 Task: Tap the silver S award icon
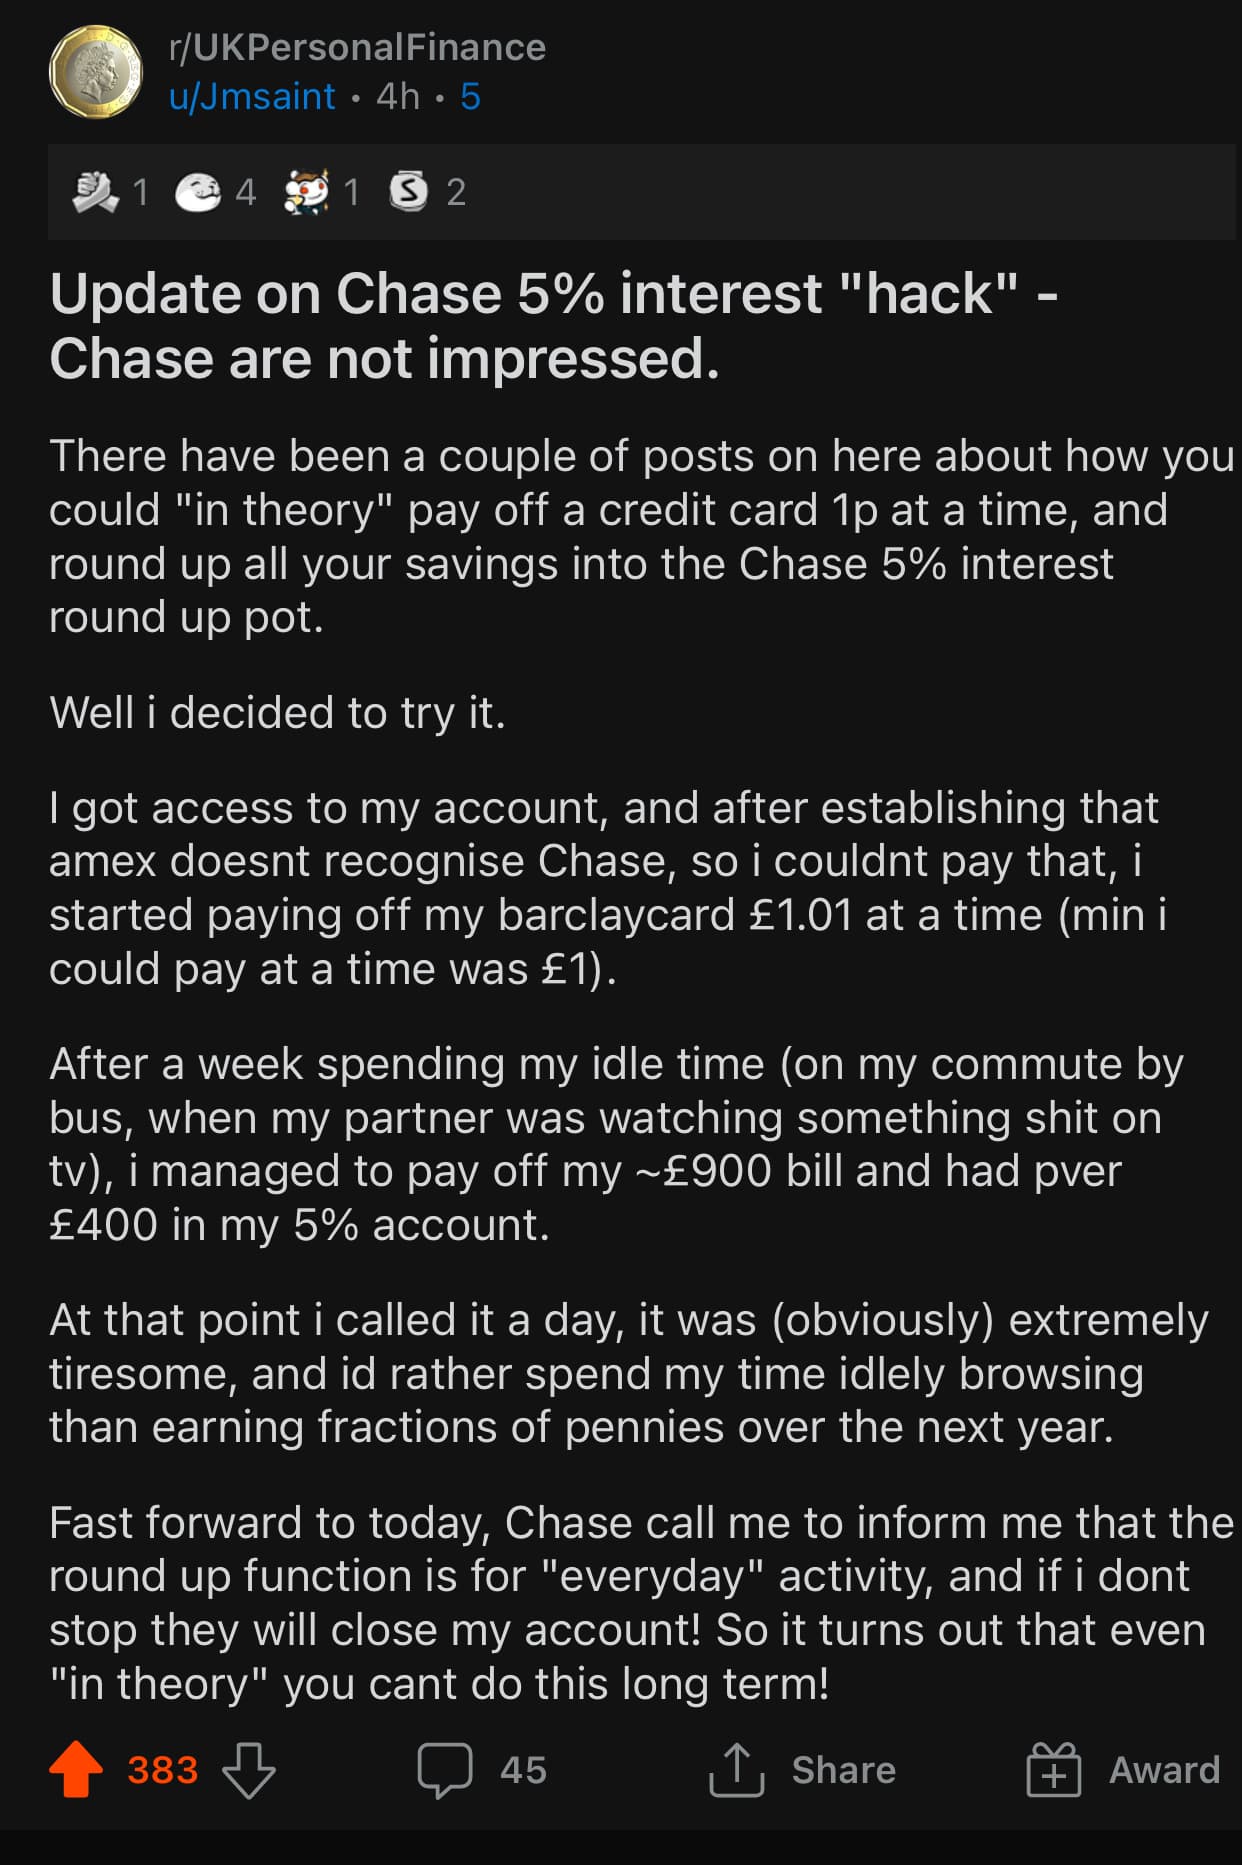point(409,190)
